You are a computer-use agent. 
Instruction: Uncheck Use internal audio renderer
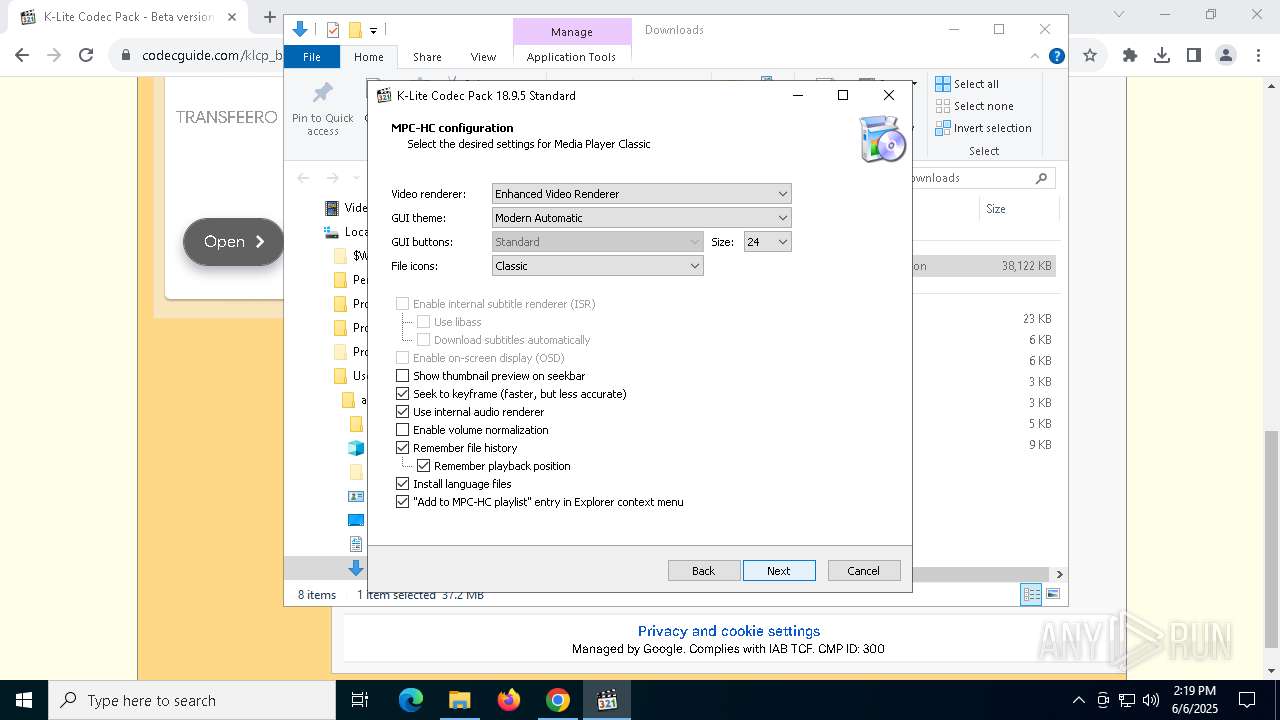(x=403, y=412)
